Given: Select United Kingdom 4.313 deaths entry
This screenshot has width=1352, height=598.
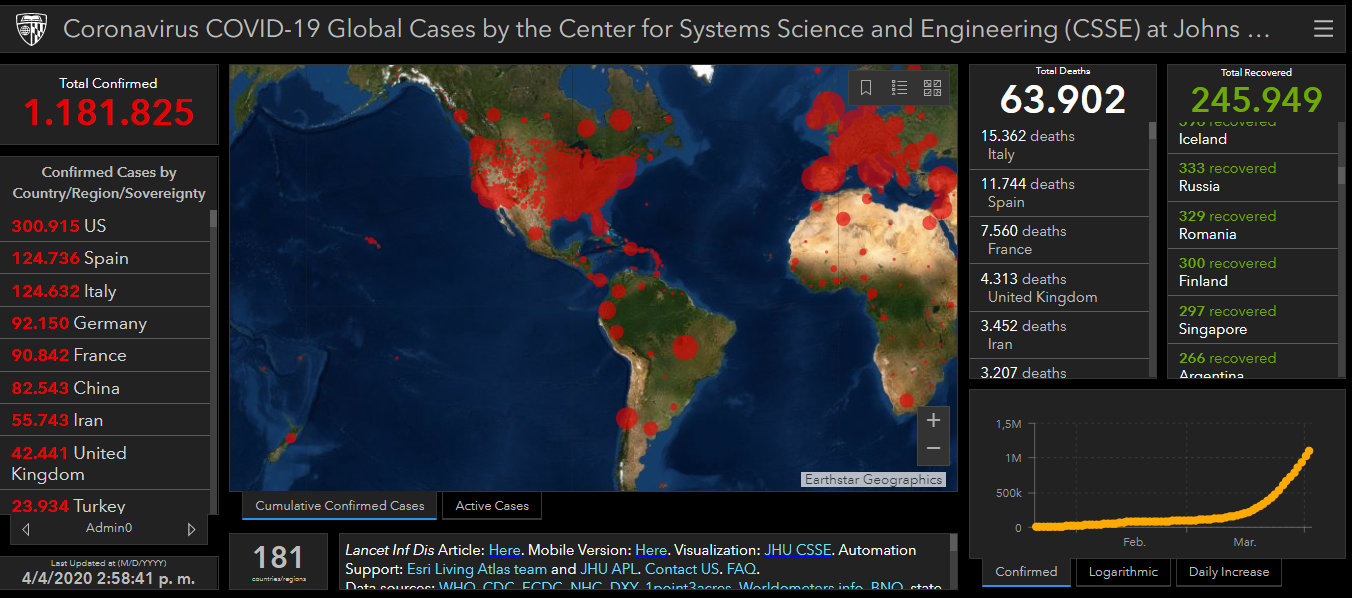Looking at the screenshot, I should point(1059,288).
